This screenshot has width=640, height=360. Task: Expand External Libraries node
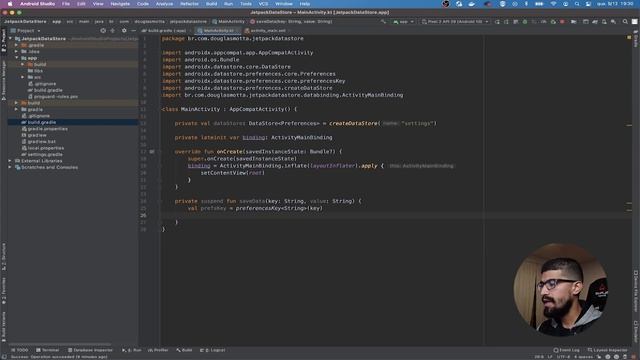(x=10, y=161)
